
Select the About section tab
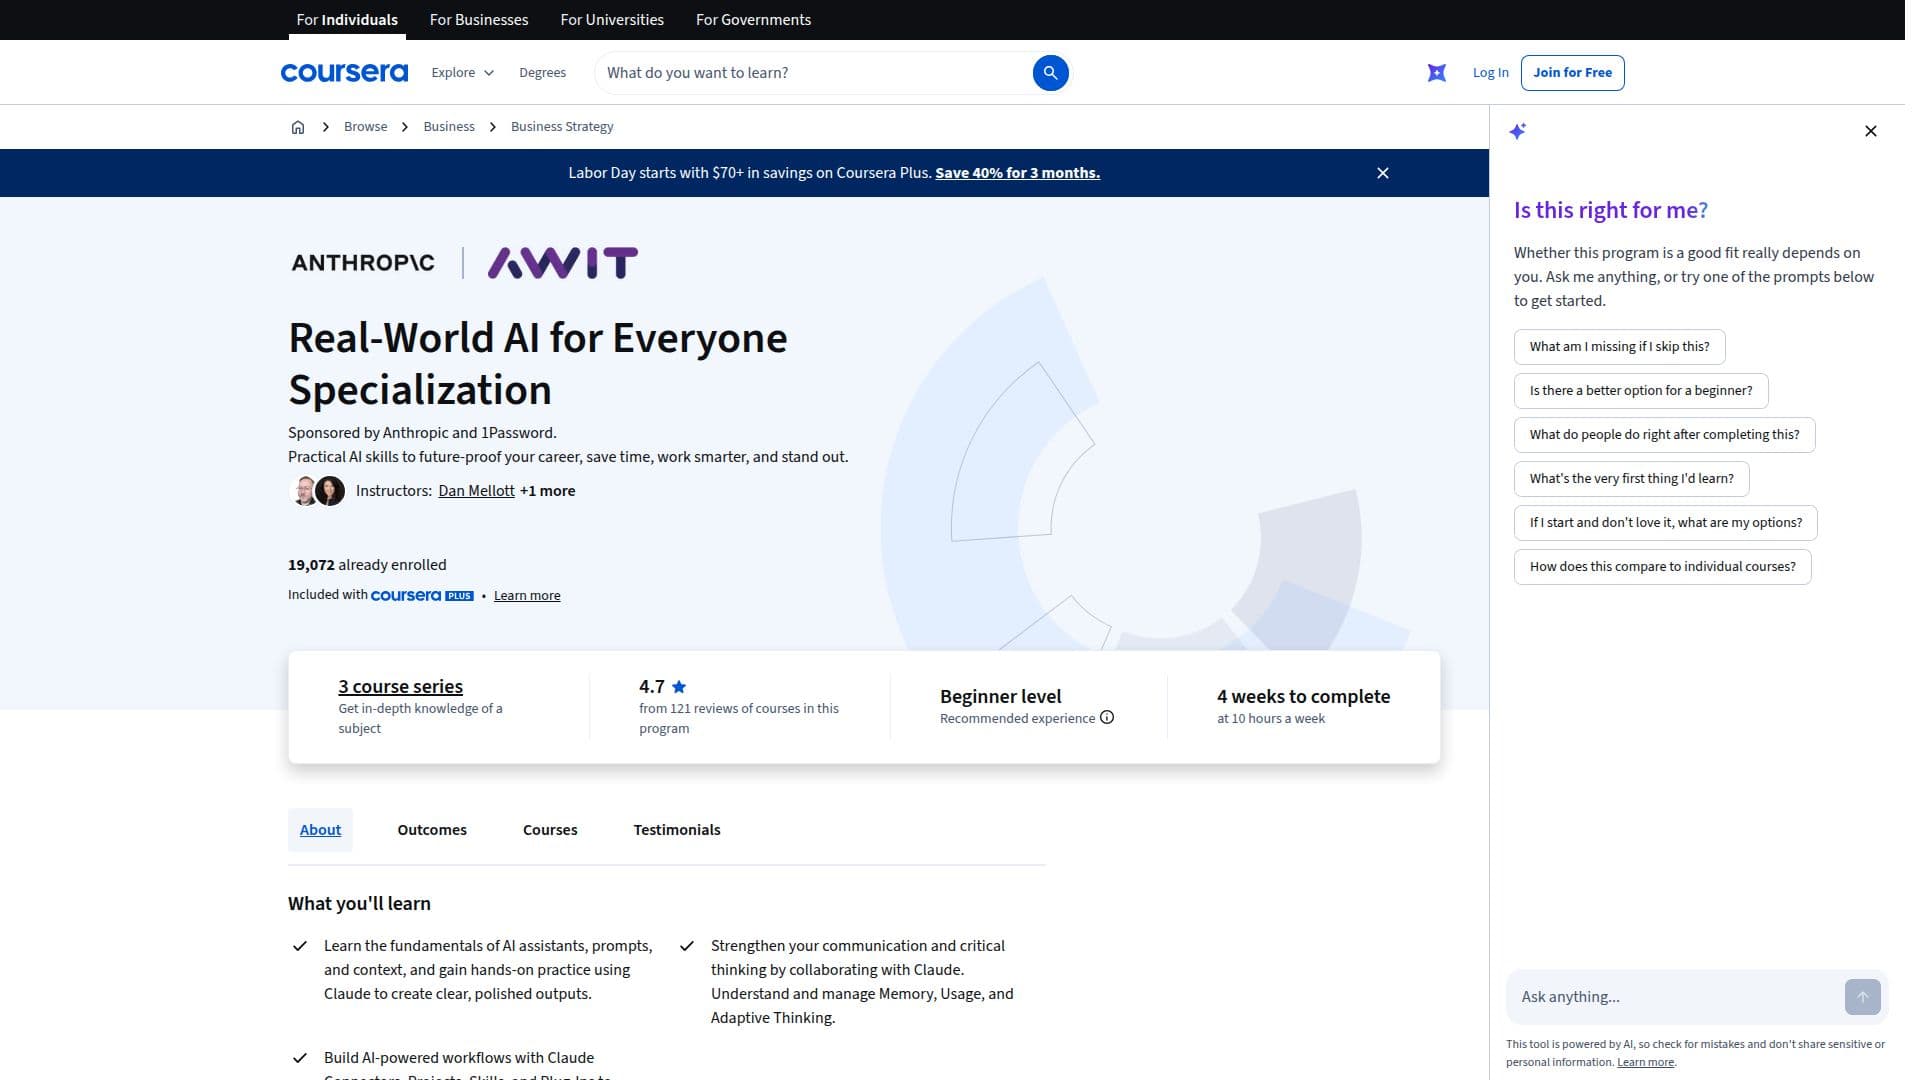320,830
